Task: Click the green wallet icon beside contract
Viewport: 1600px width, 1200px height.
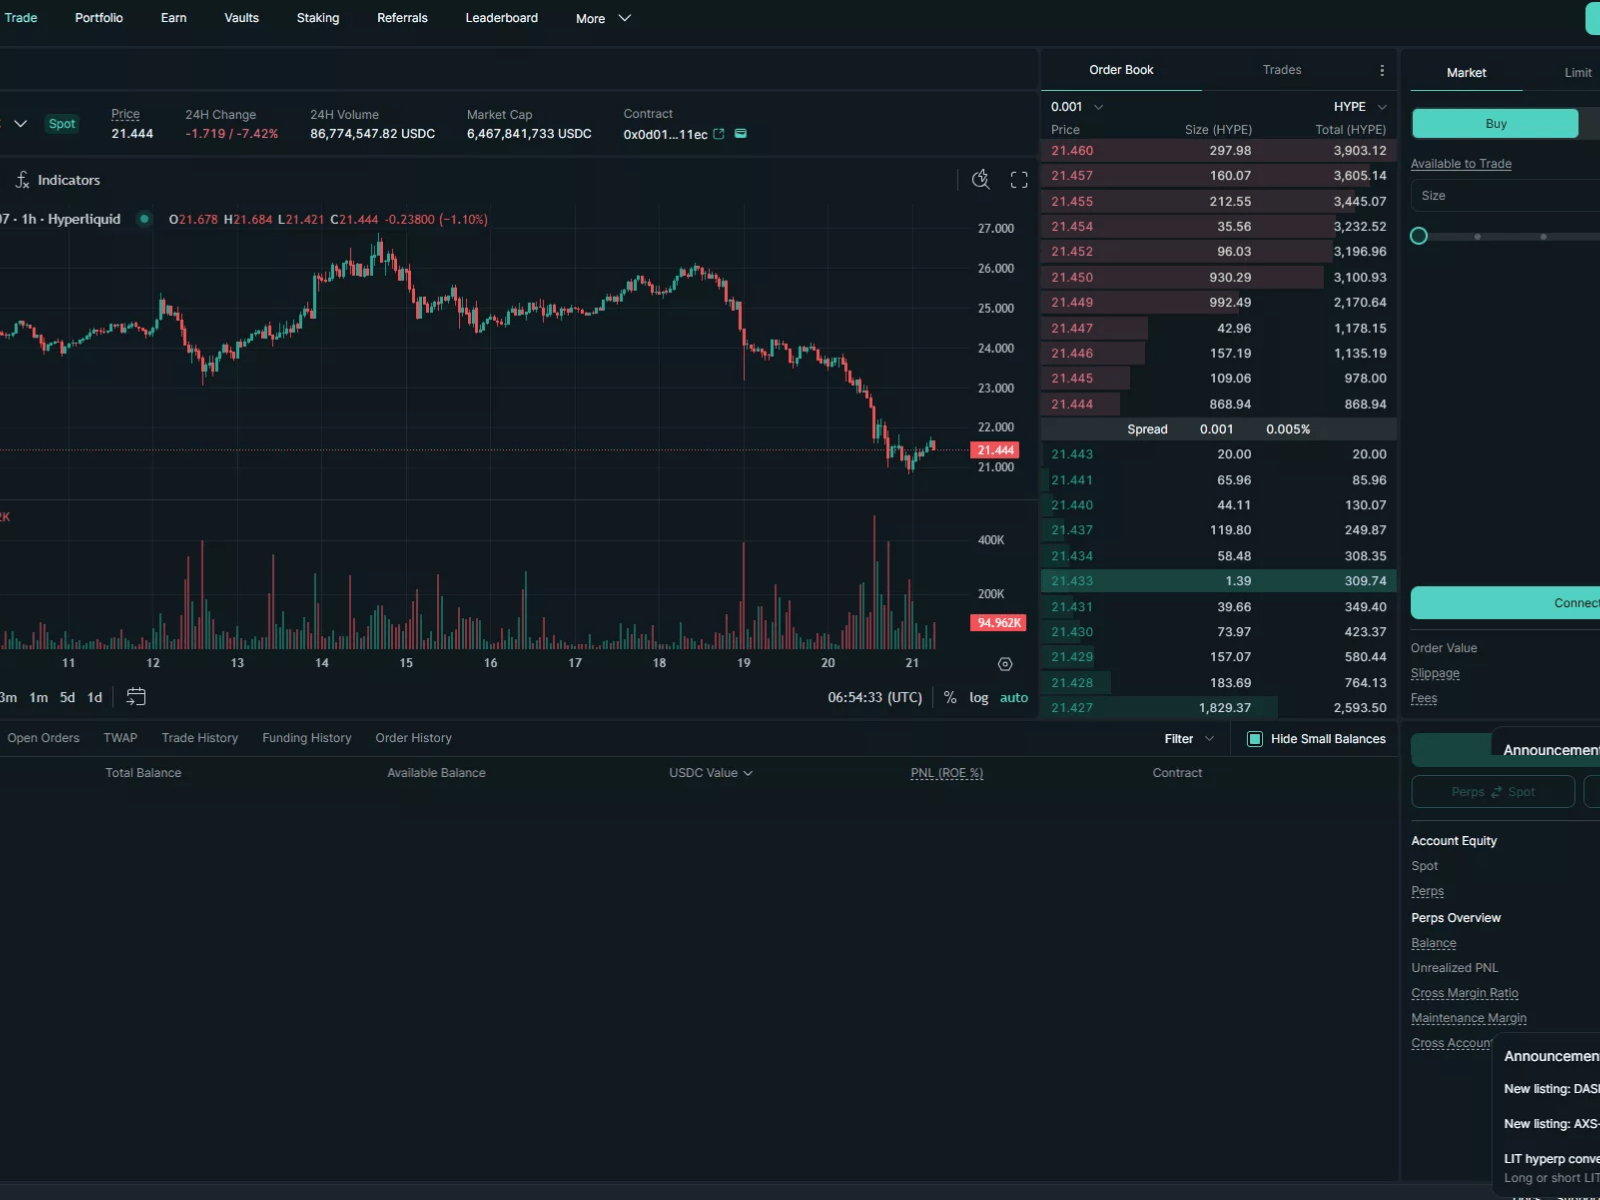Action: 741,134
